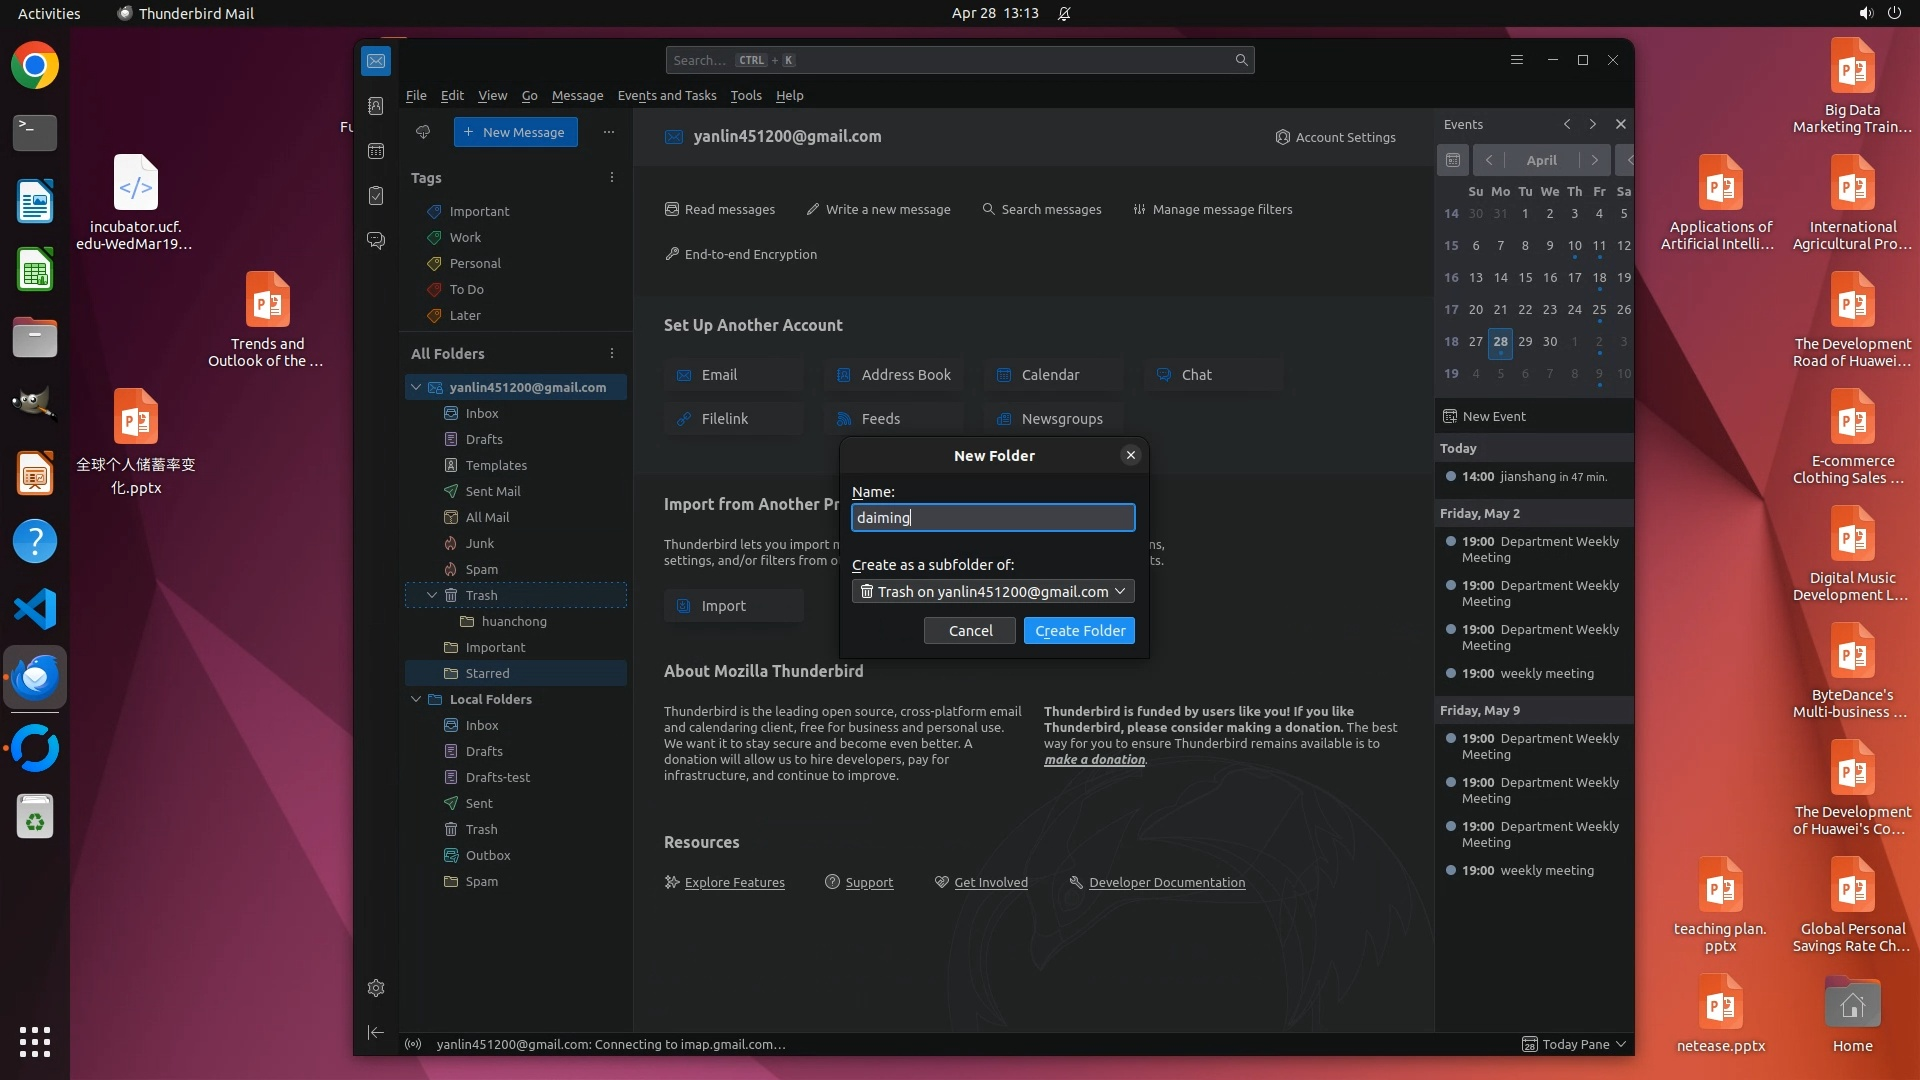This screenshot has height=1080, width=1920.
Task: Click the Get Messages cloud icon
Action: 423,132
